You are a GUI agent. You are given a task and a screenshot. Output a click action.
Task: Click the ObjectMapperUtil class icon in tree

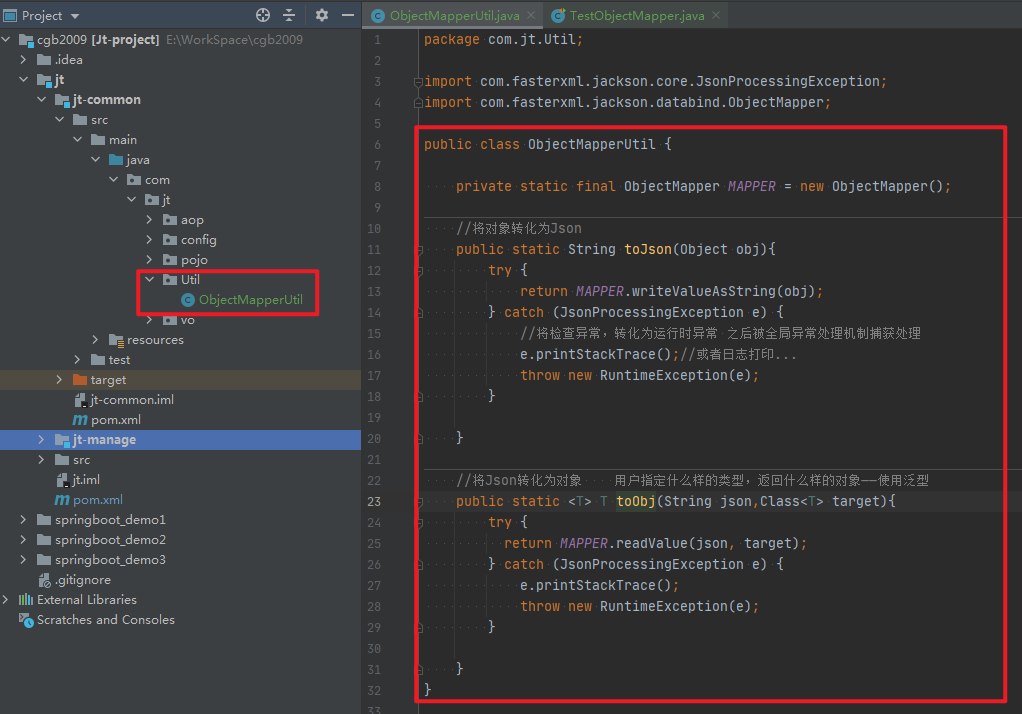(x=188, y=300)
